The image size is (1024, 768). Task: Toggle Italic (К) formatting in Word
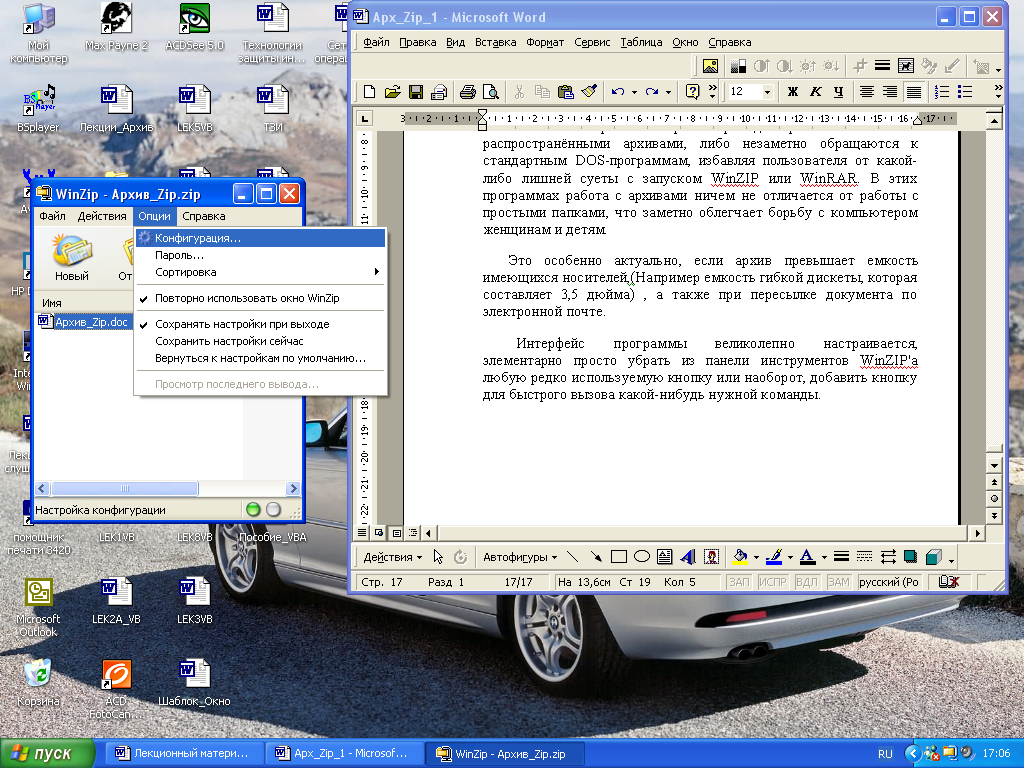pyautogui.click(x=815, y=92)
